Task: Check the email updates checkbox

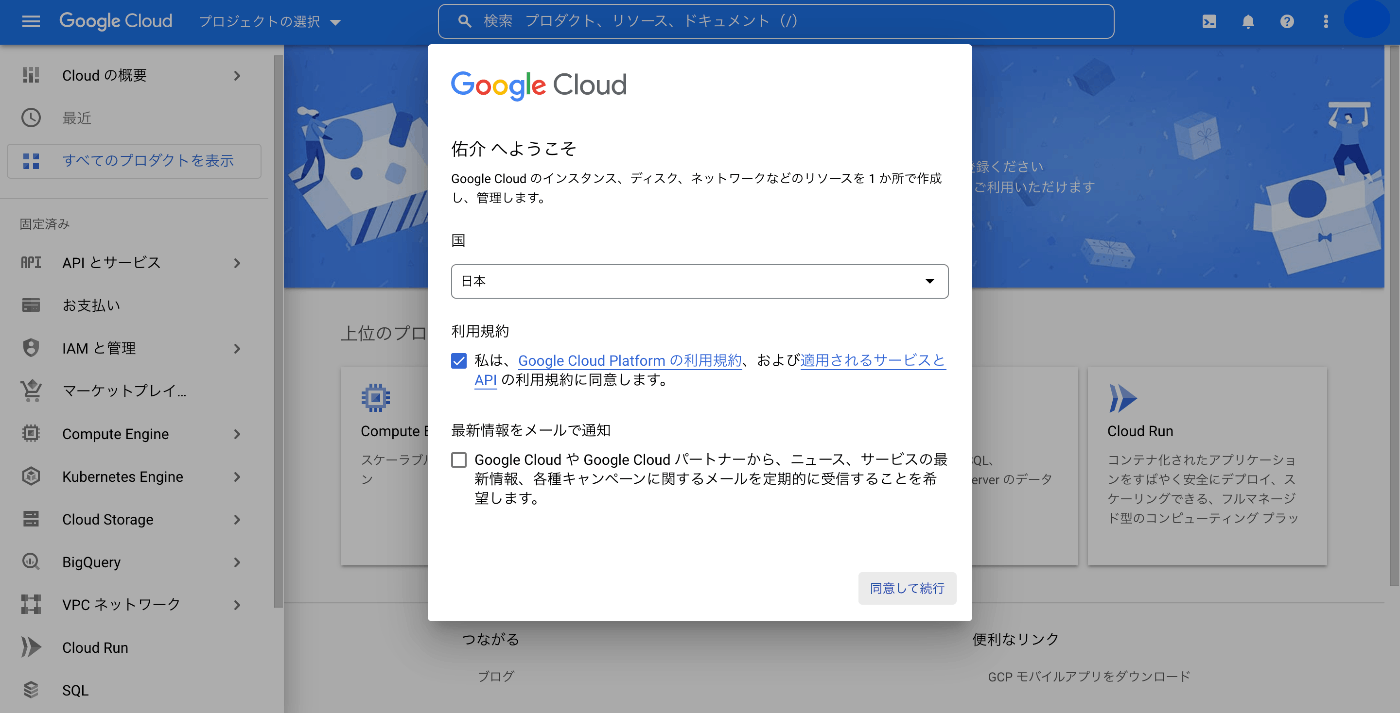Action: tap(459, 460)
